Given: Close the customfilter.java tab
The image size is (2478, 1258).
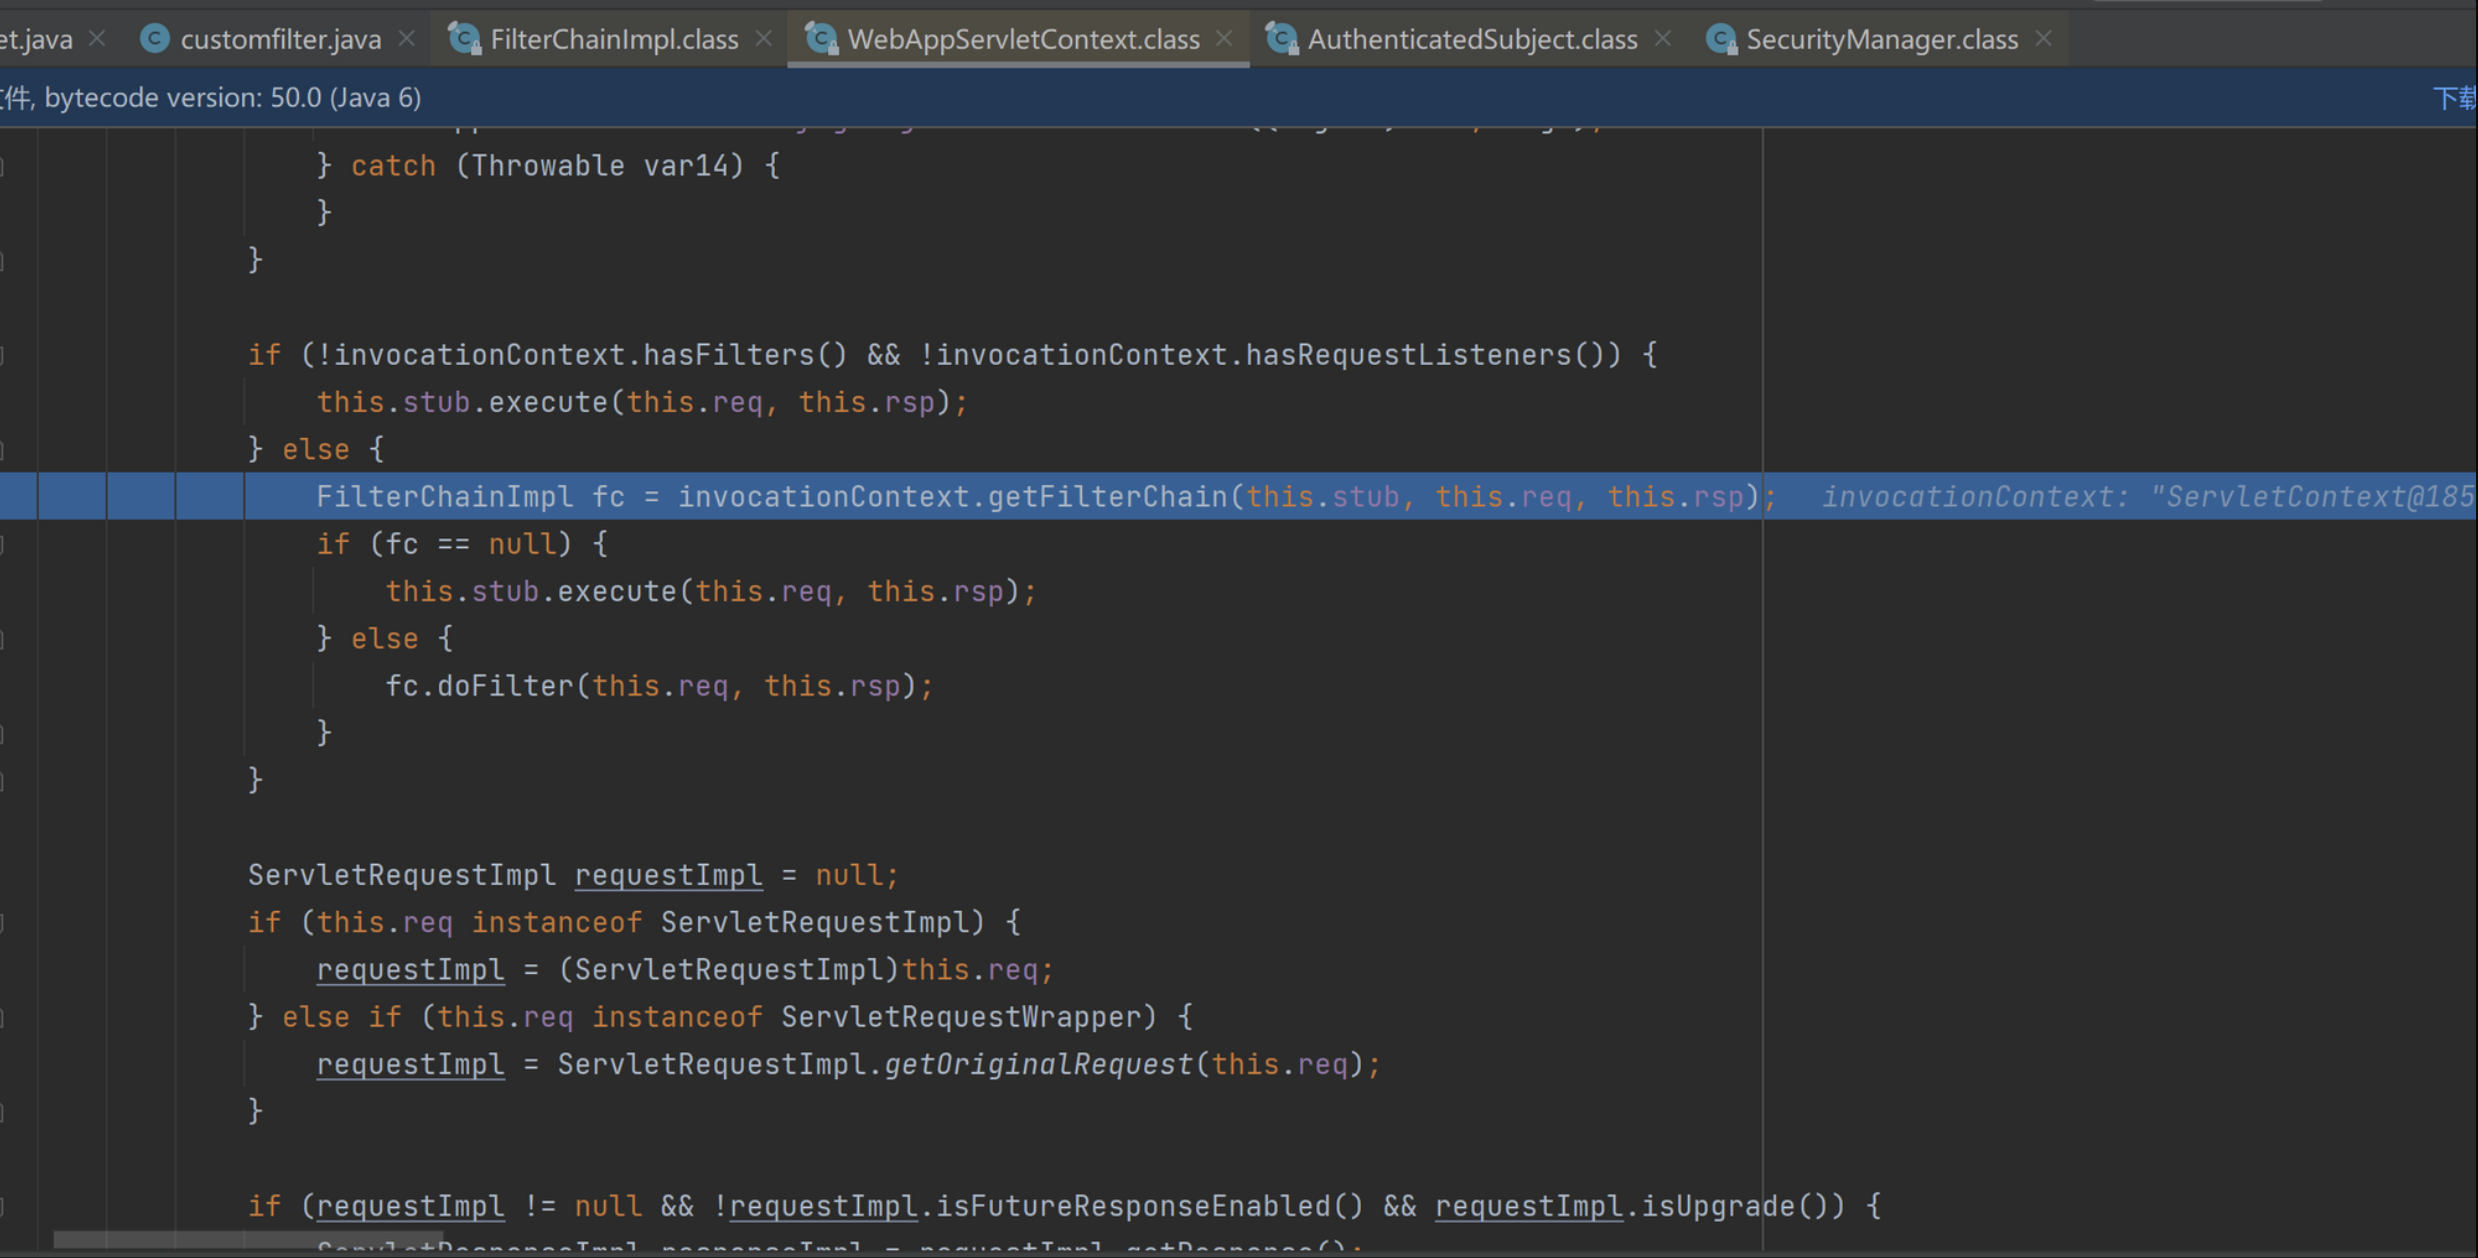Looking at the screenshot, I should tap(407, 39).
